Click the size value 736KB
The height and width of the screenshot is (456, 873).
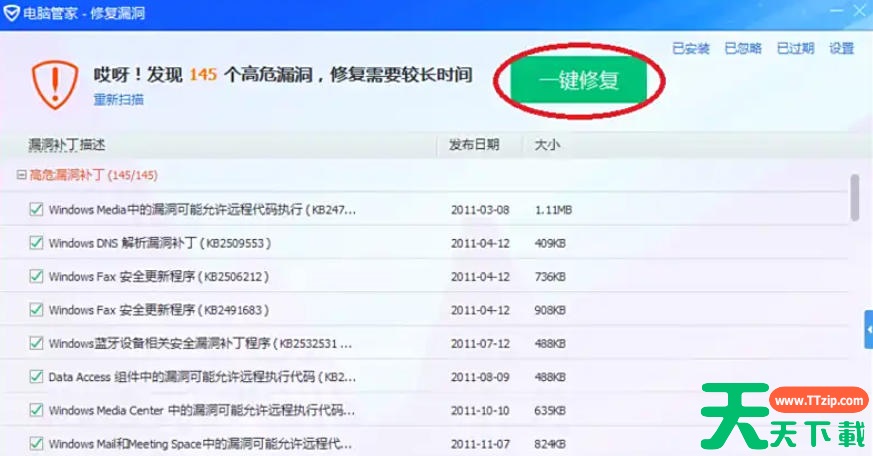[x=550, y=277]
